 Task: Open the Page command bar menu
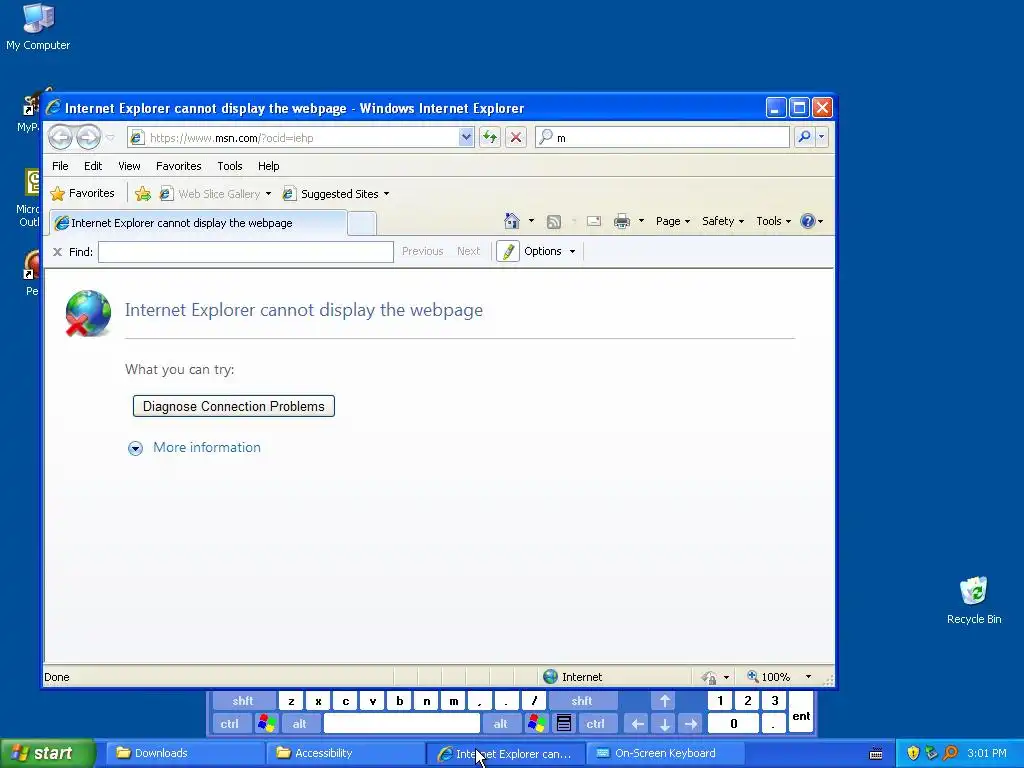coord(673,221)
